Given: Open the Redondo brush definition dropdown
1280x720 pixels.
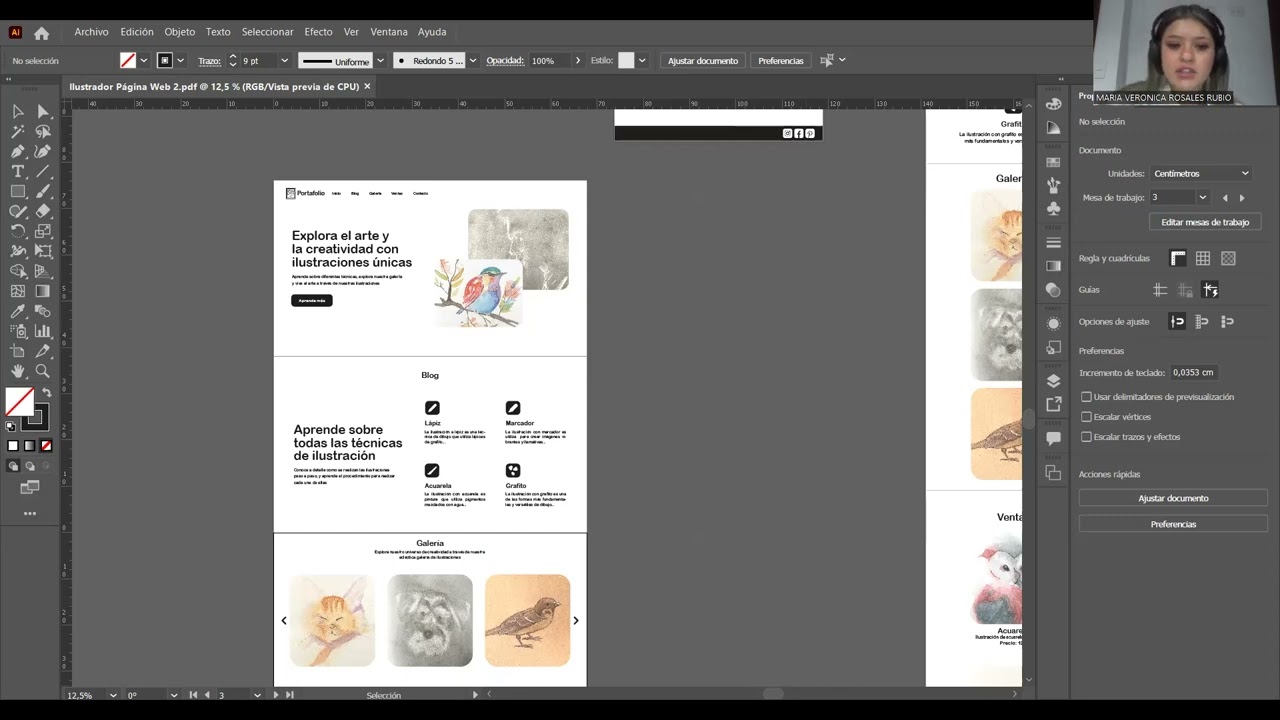Looking at the screenshot, I should click(473, 61).
